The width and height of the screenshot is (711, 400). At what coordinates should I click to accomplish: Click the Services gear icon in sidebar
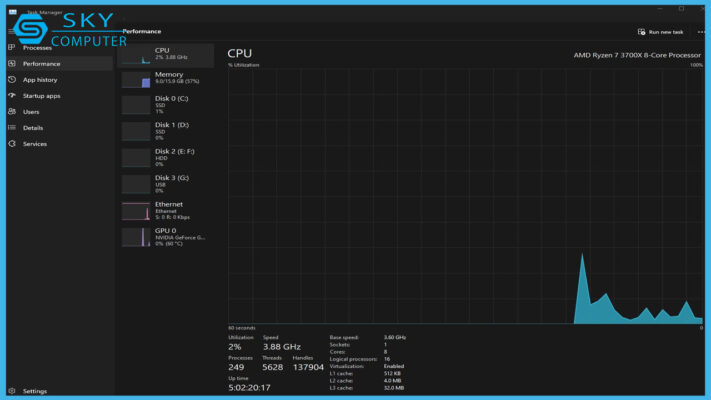pyautogui.click(x=12, y=144)
